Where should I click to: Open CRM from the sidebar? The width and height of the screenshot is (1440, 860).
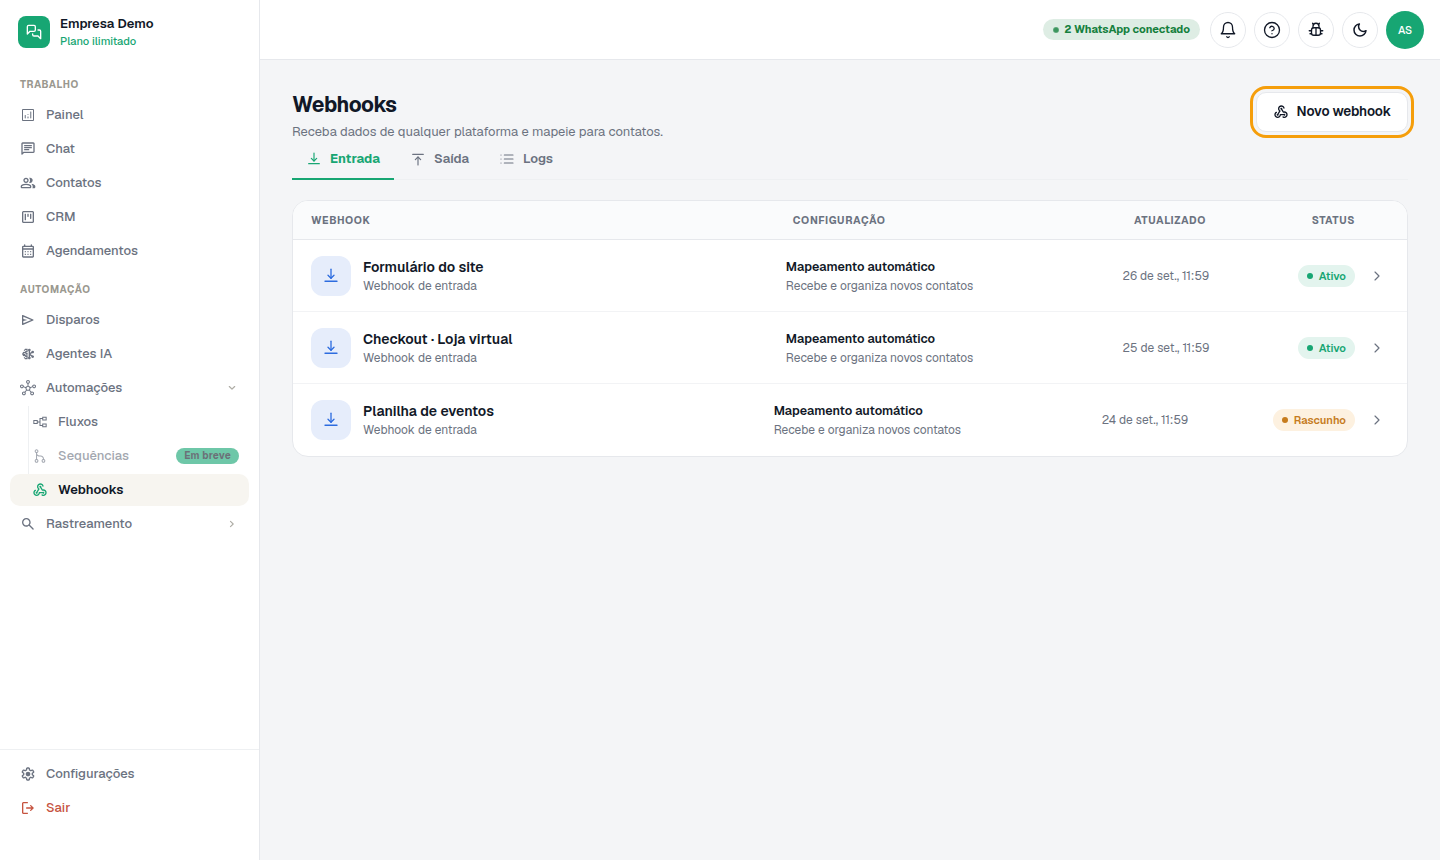point(129,217)
